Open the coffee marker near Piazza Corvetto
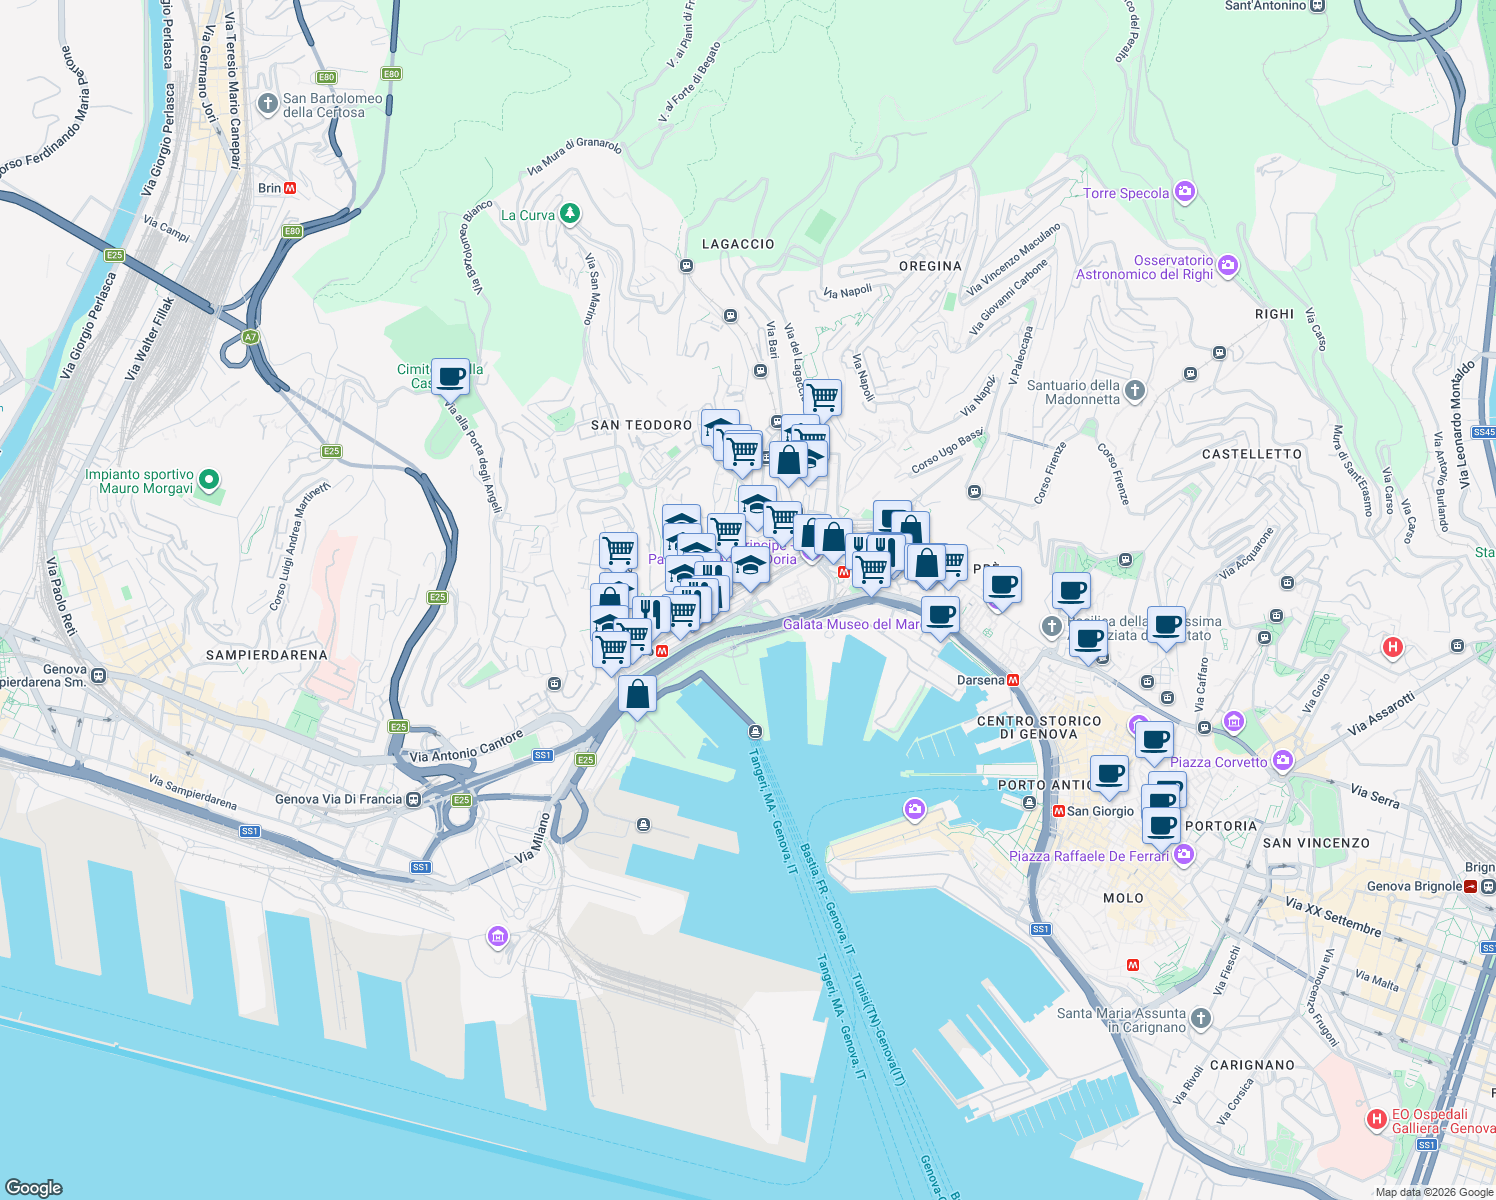Viewport: 1496px width, 1200px height. click(x=1156, y=742)
